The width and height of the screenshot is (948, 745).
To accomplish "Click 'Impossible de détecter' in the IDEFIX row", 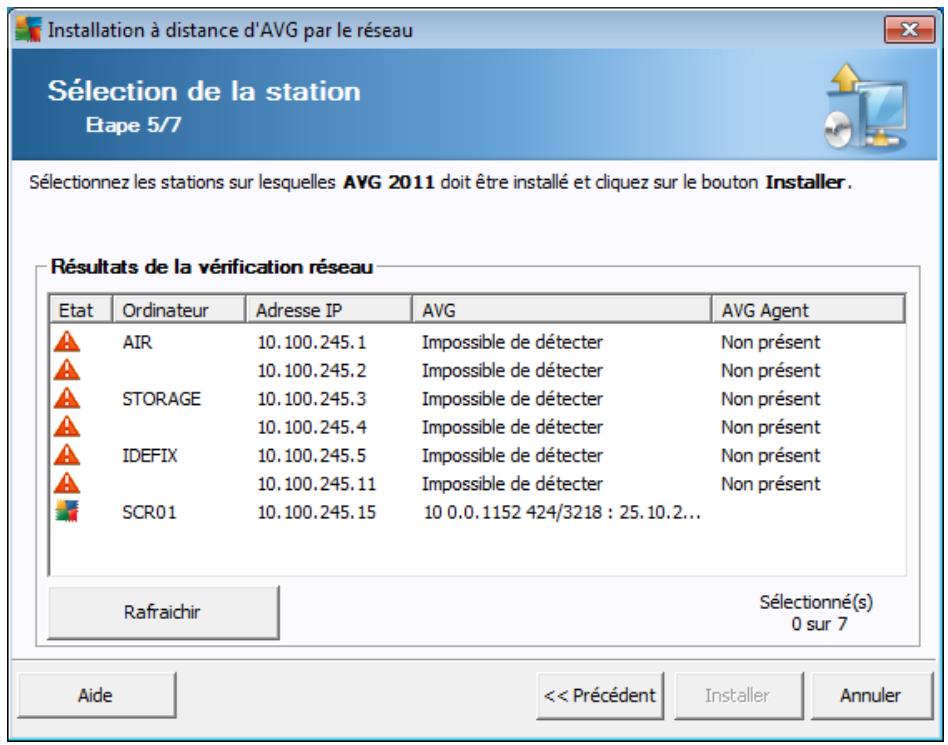I will [512, 455].
